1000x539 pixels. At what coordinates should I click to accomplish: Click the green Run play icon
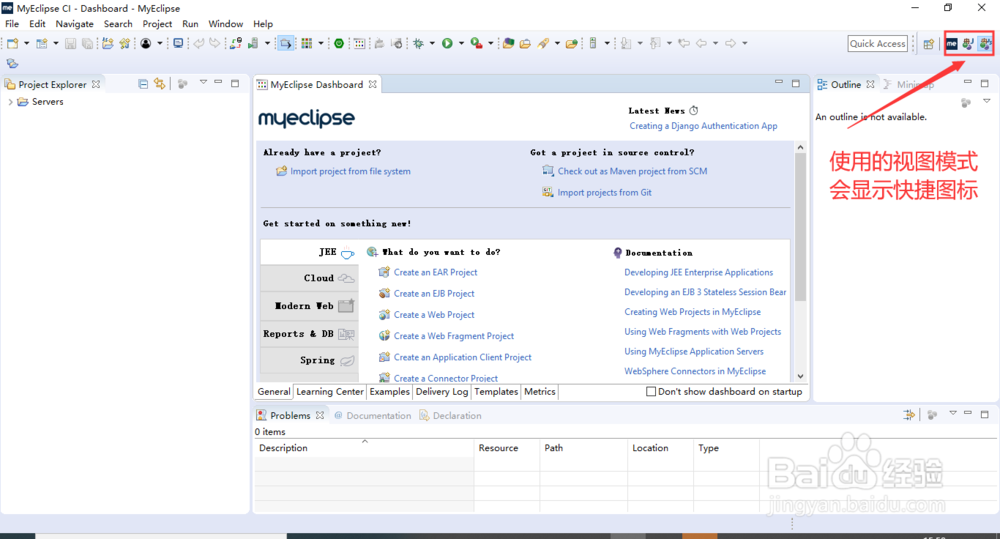(447, 43)
